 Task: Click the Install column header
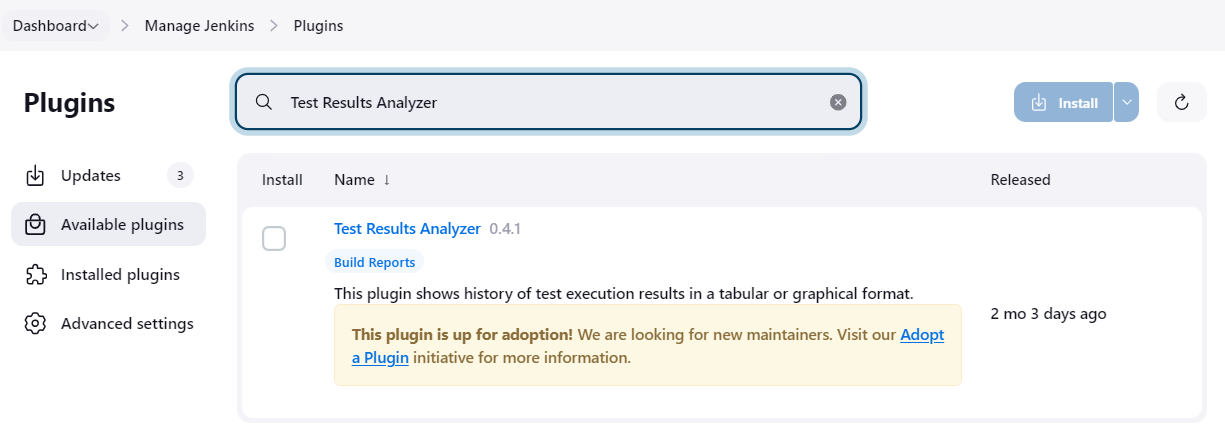pos(282,180)
